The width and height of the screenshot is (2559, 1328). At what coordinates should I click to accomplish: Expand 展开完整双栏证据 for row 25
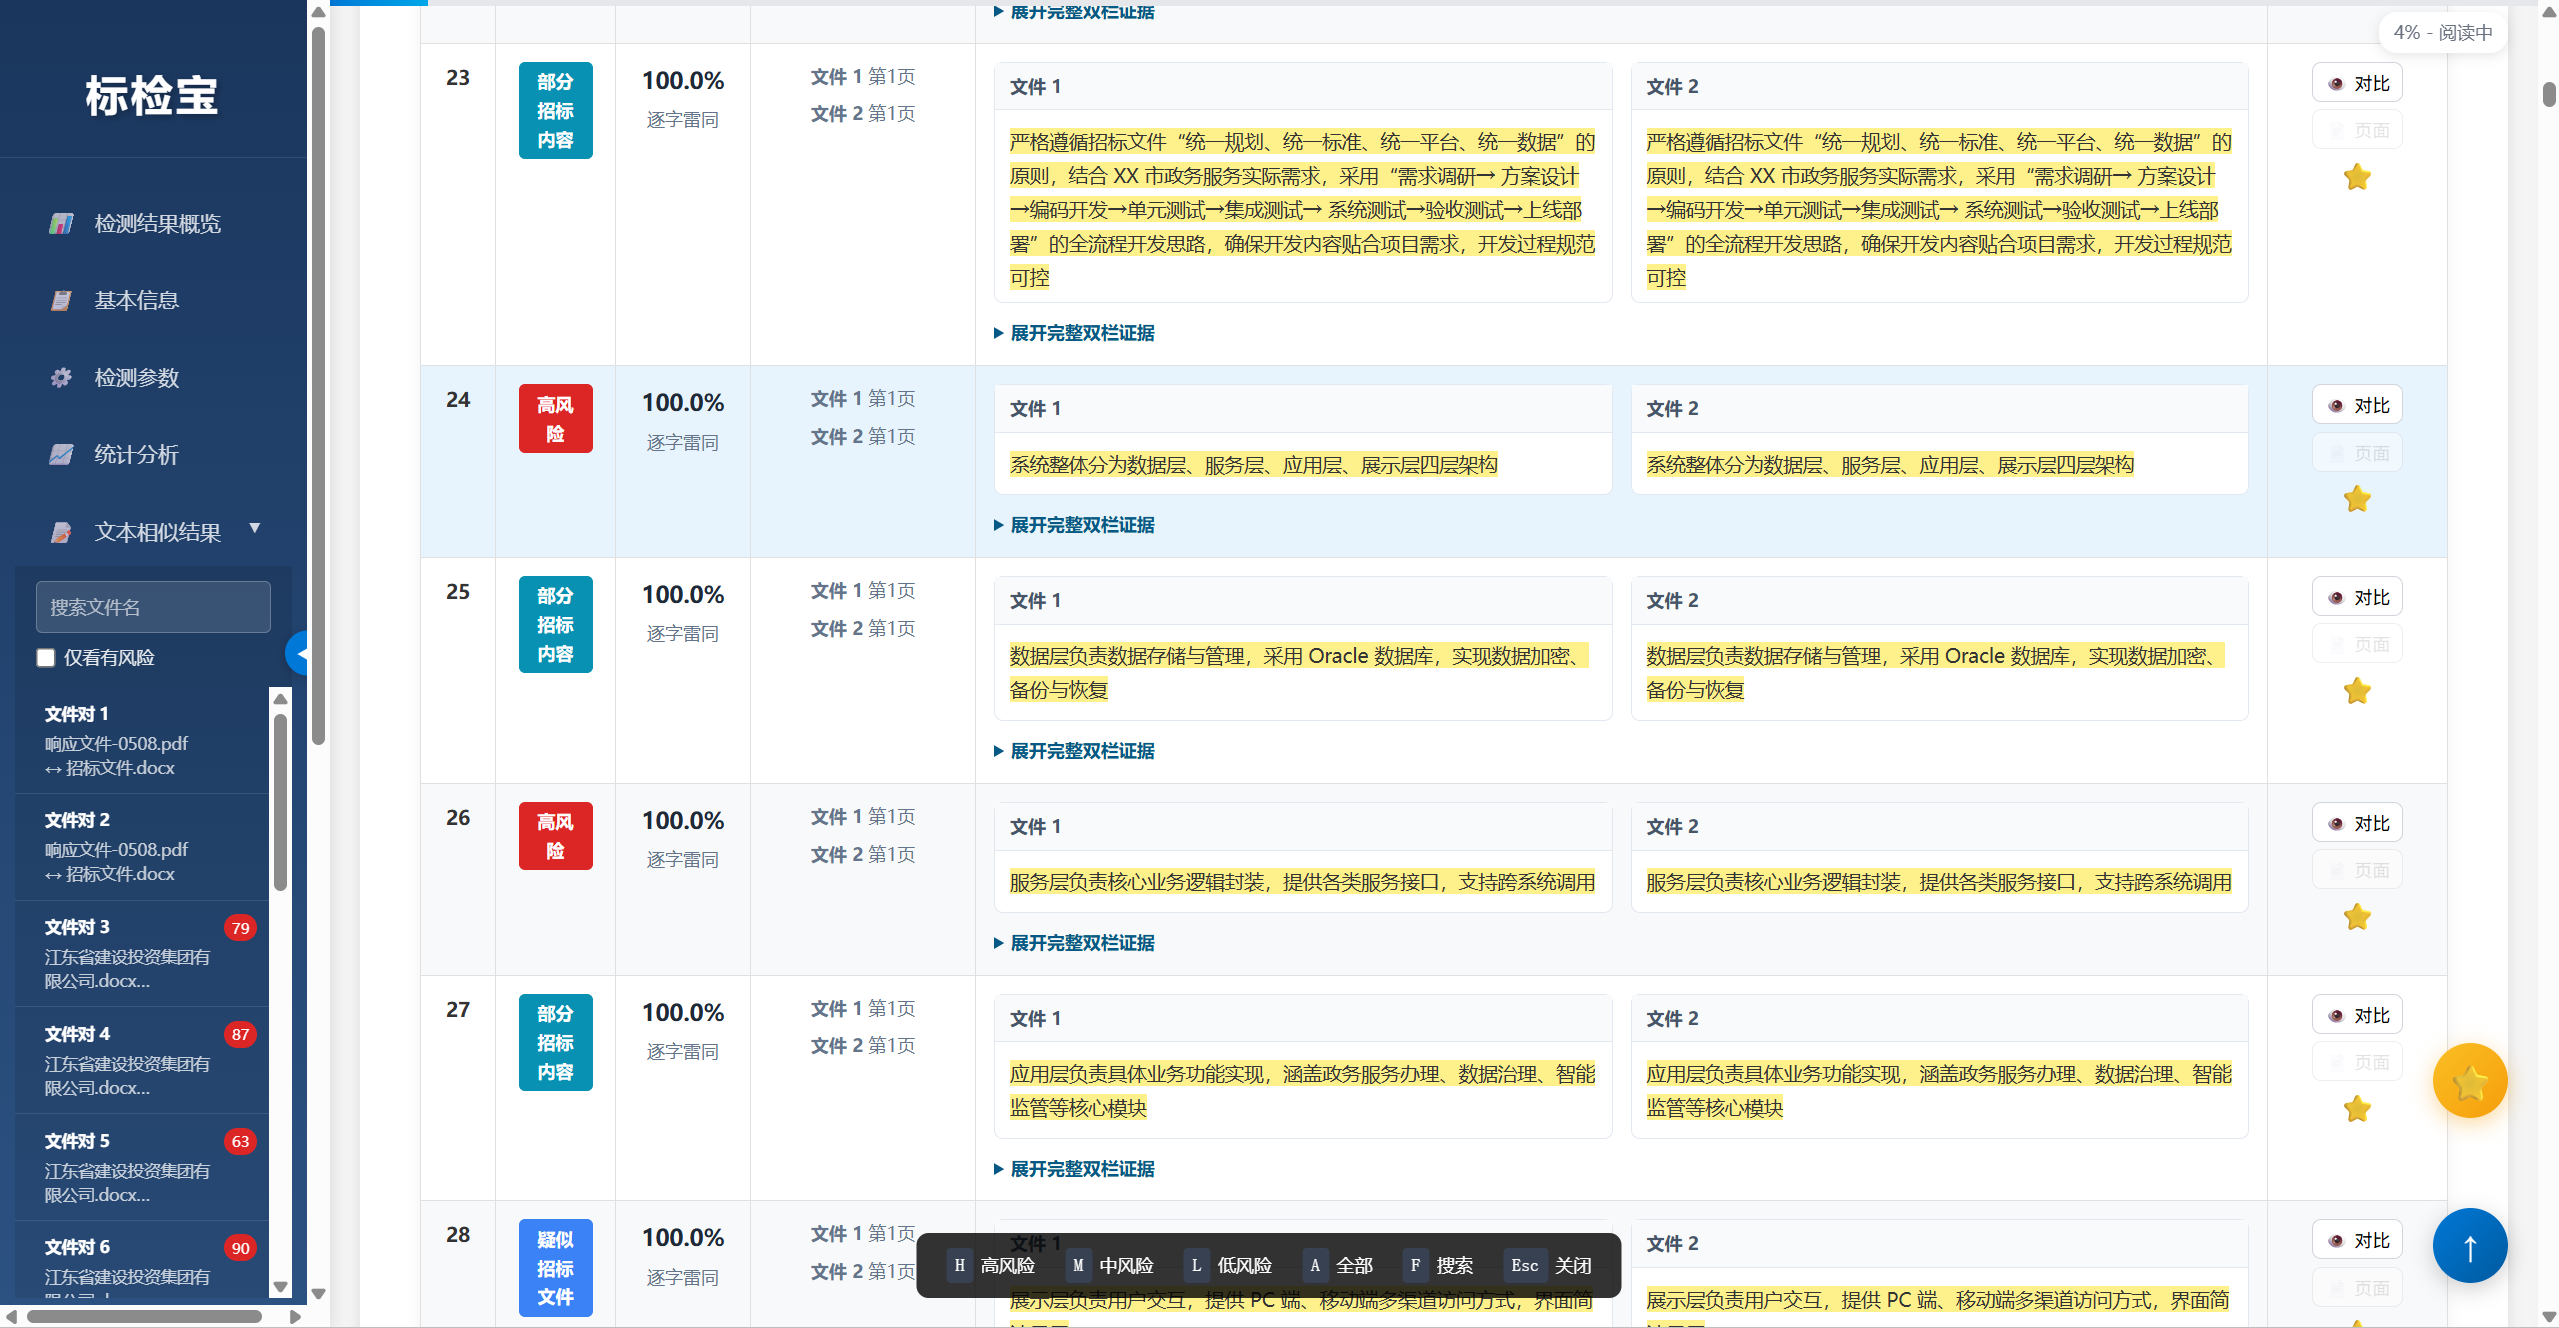click(1074, 751)
